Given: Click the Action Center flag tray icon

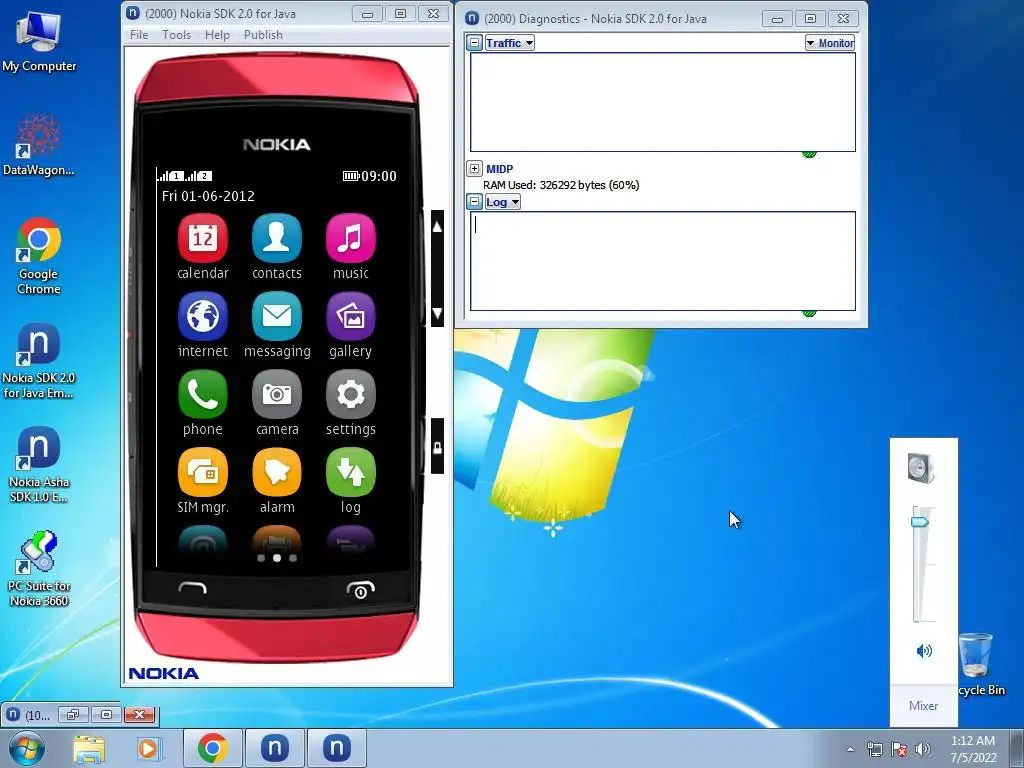Looking at the screenshot, I should click(899, 749).
